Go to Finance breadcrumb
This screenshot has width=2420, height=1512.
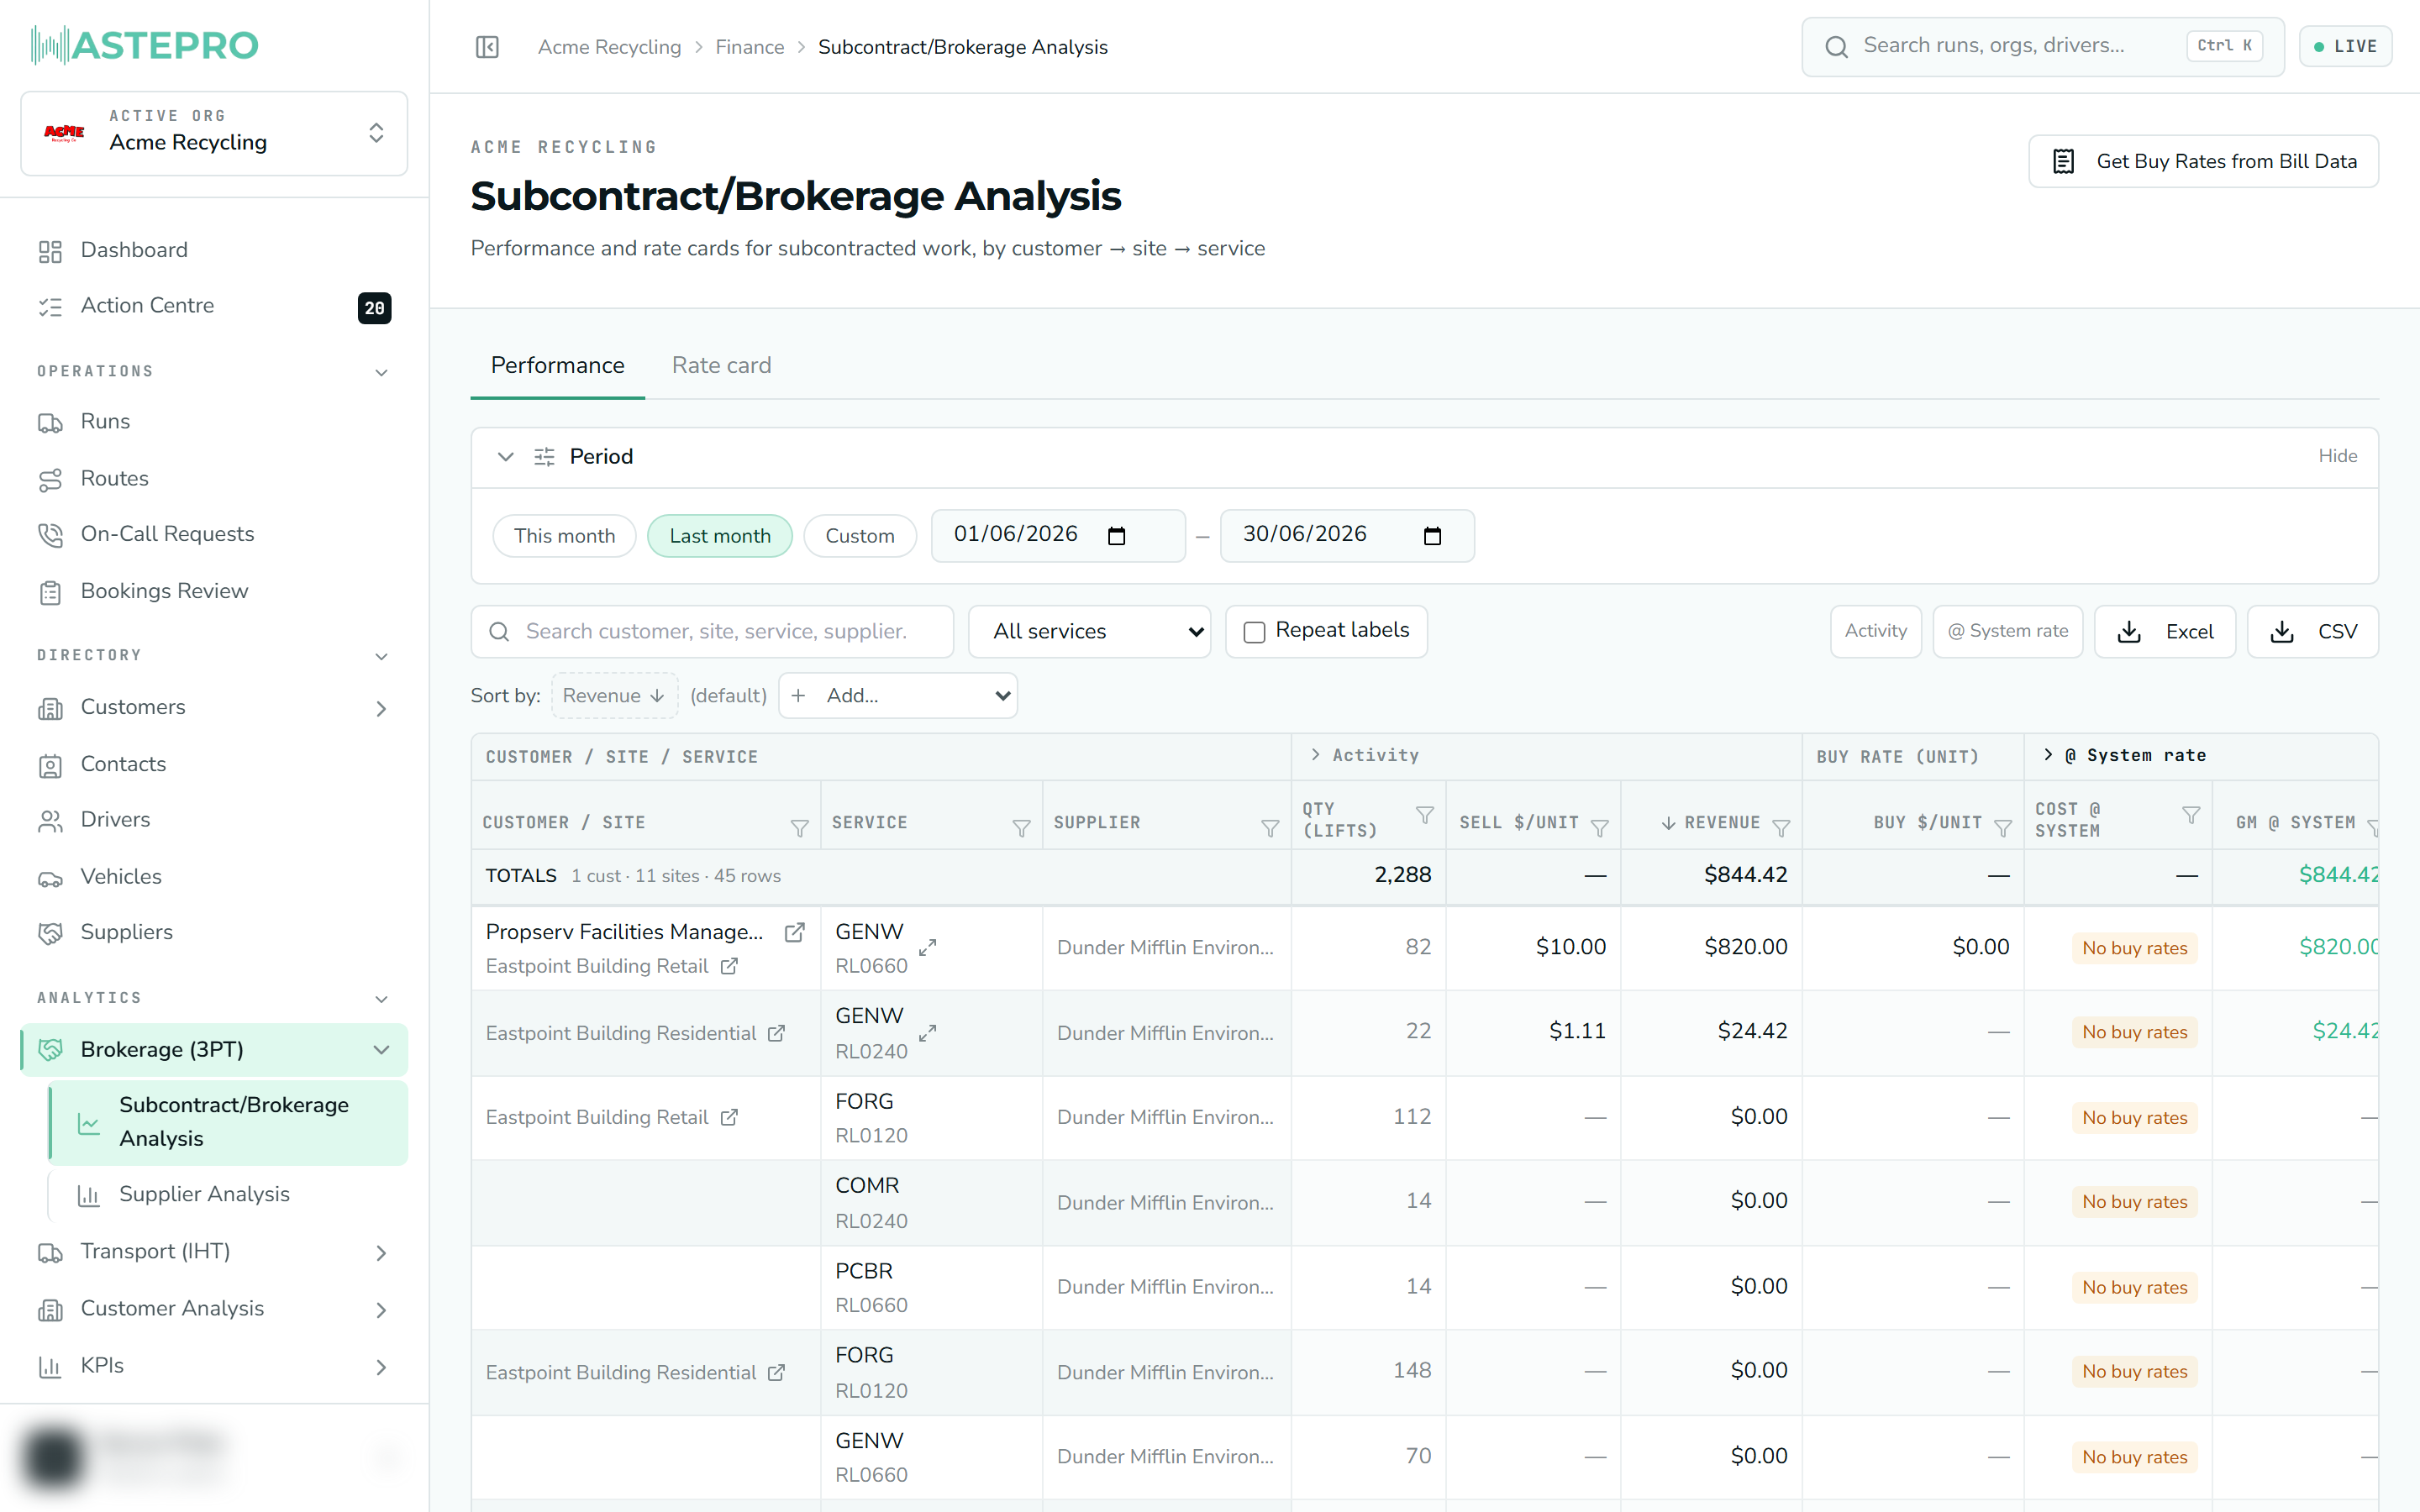pyautogui.click(x=749, y=47)
